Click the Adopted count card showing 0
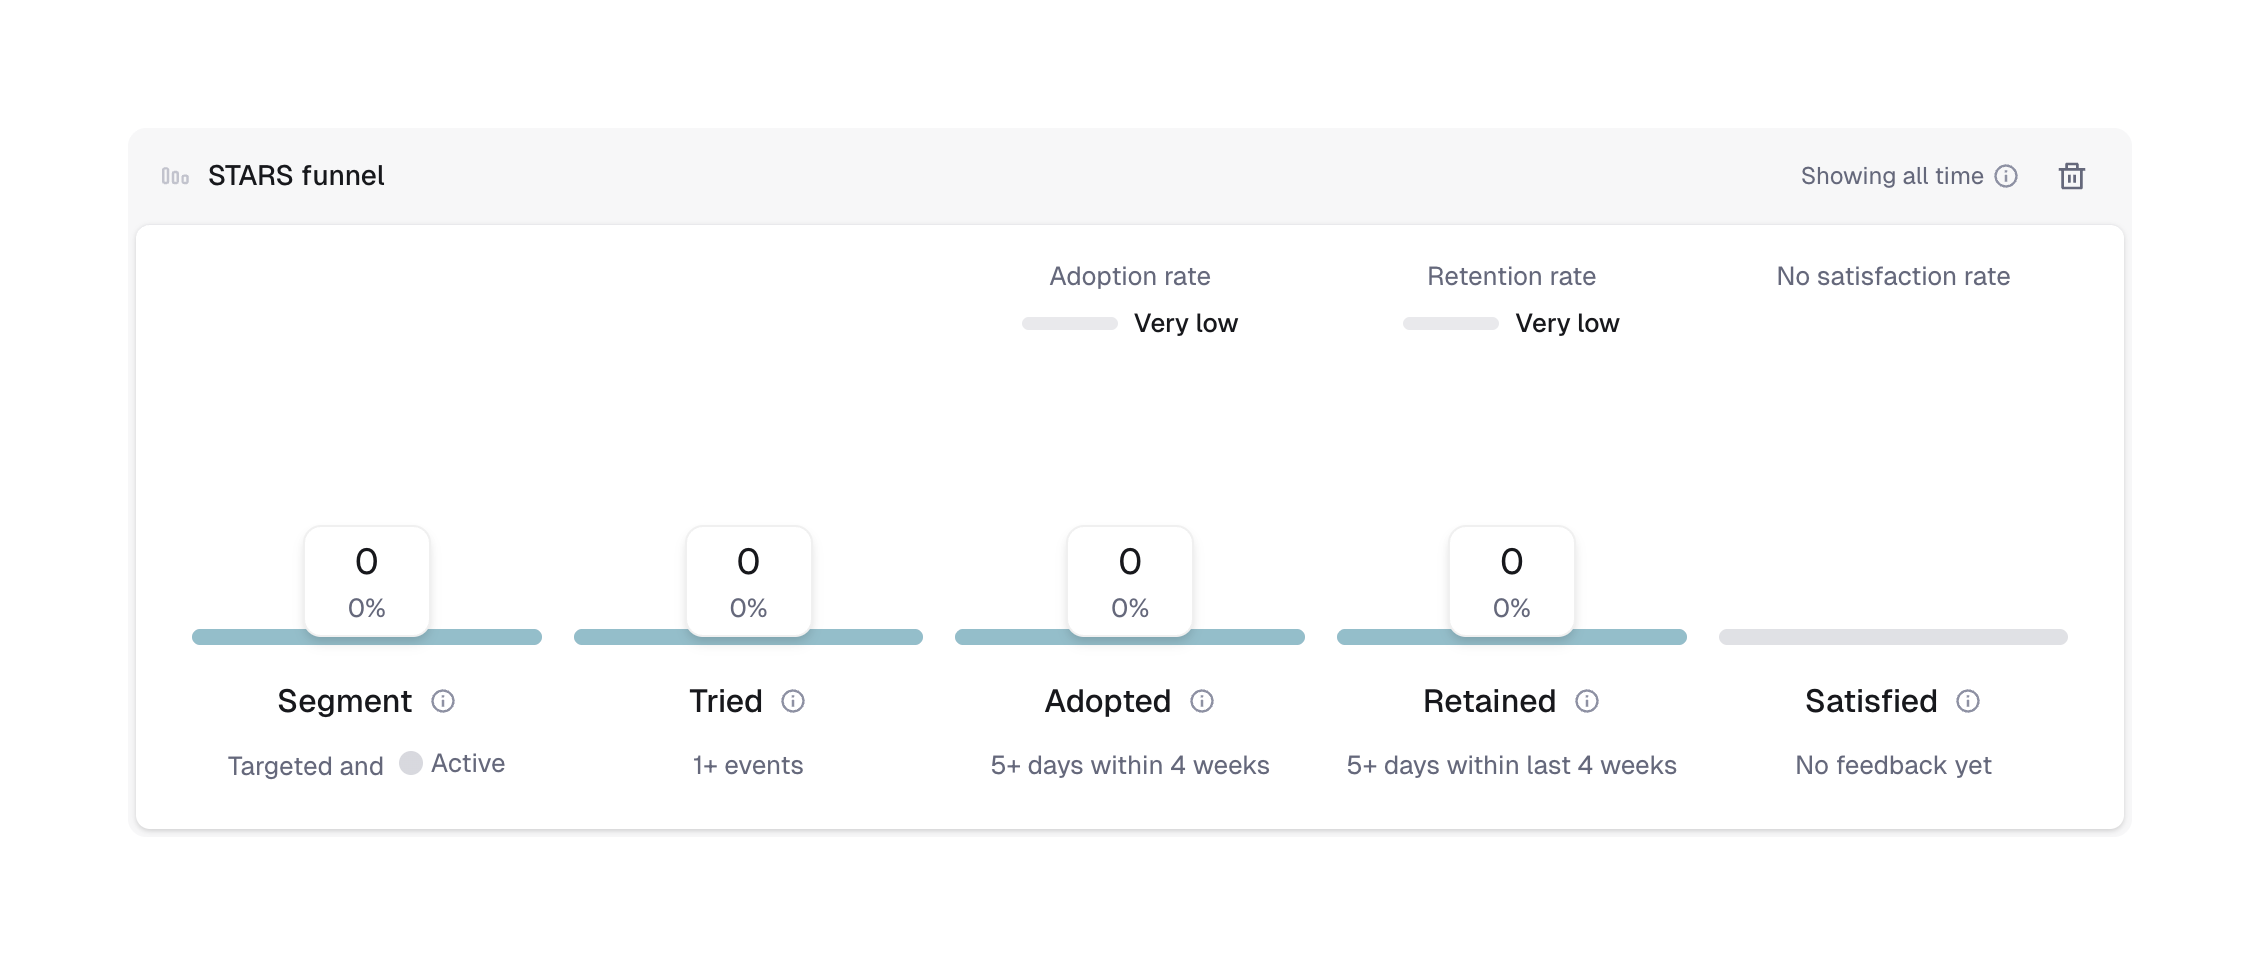The image size is (2260, 965). tap(1130, 581)
